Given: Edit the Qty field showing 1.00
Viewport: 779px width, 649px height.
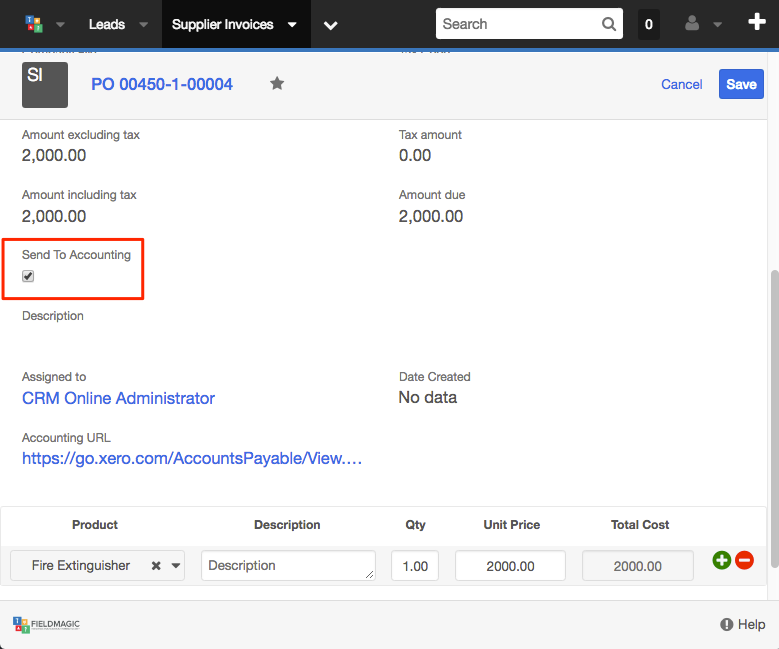Looking at the screenshot, I should 415,566.
